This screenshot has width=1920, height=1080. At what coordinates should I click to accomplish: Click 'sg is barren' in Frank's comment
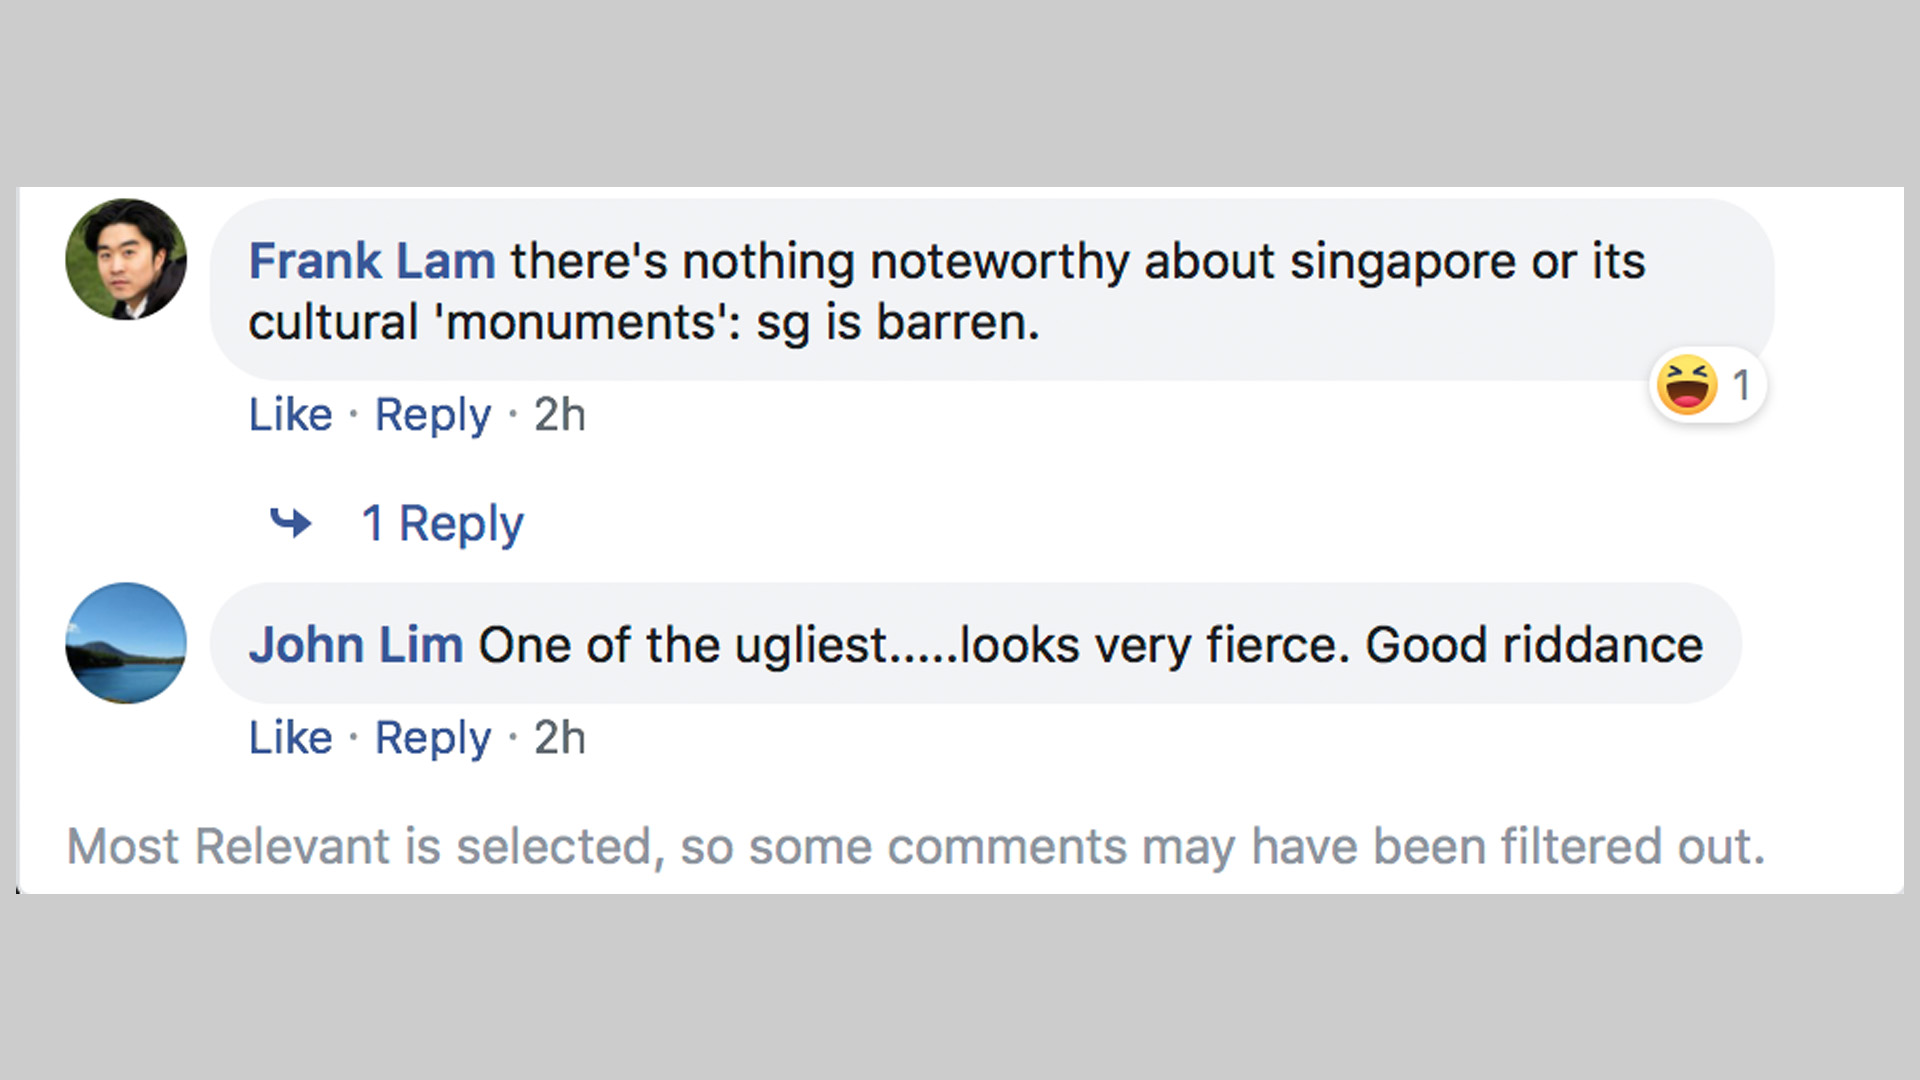coord(897,323)
